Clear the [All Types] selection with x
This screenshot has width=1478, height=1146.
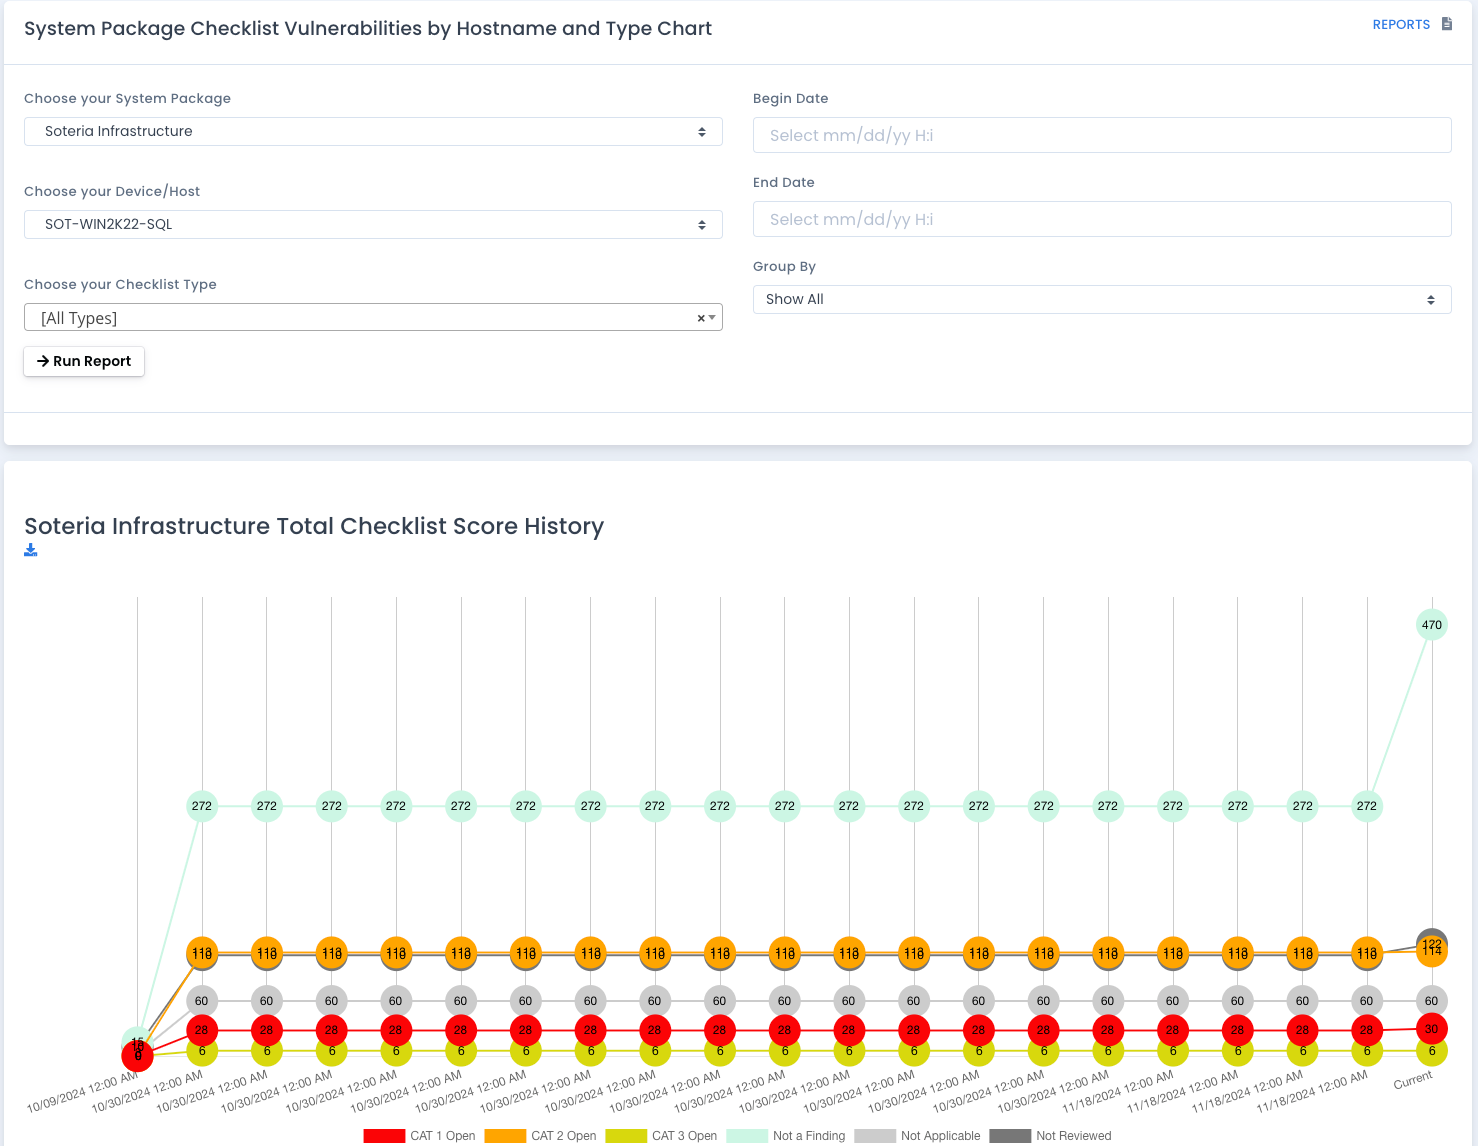[x=701, y=318]
